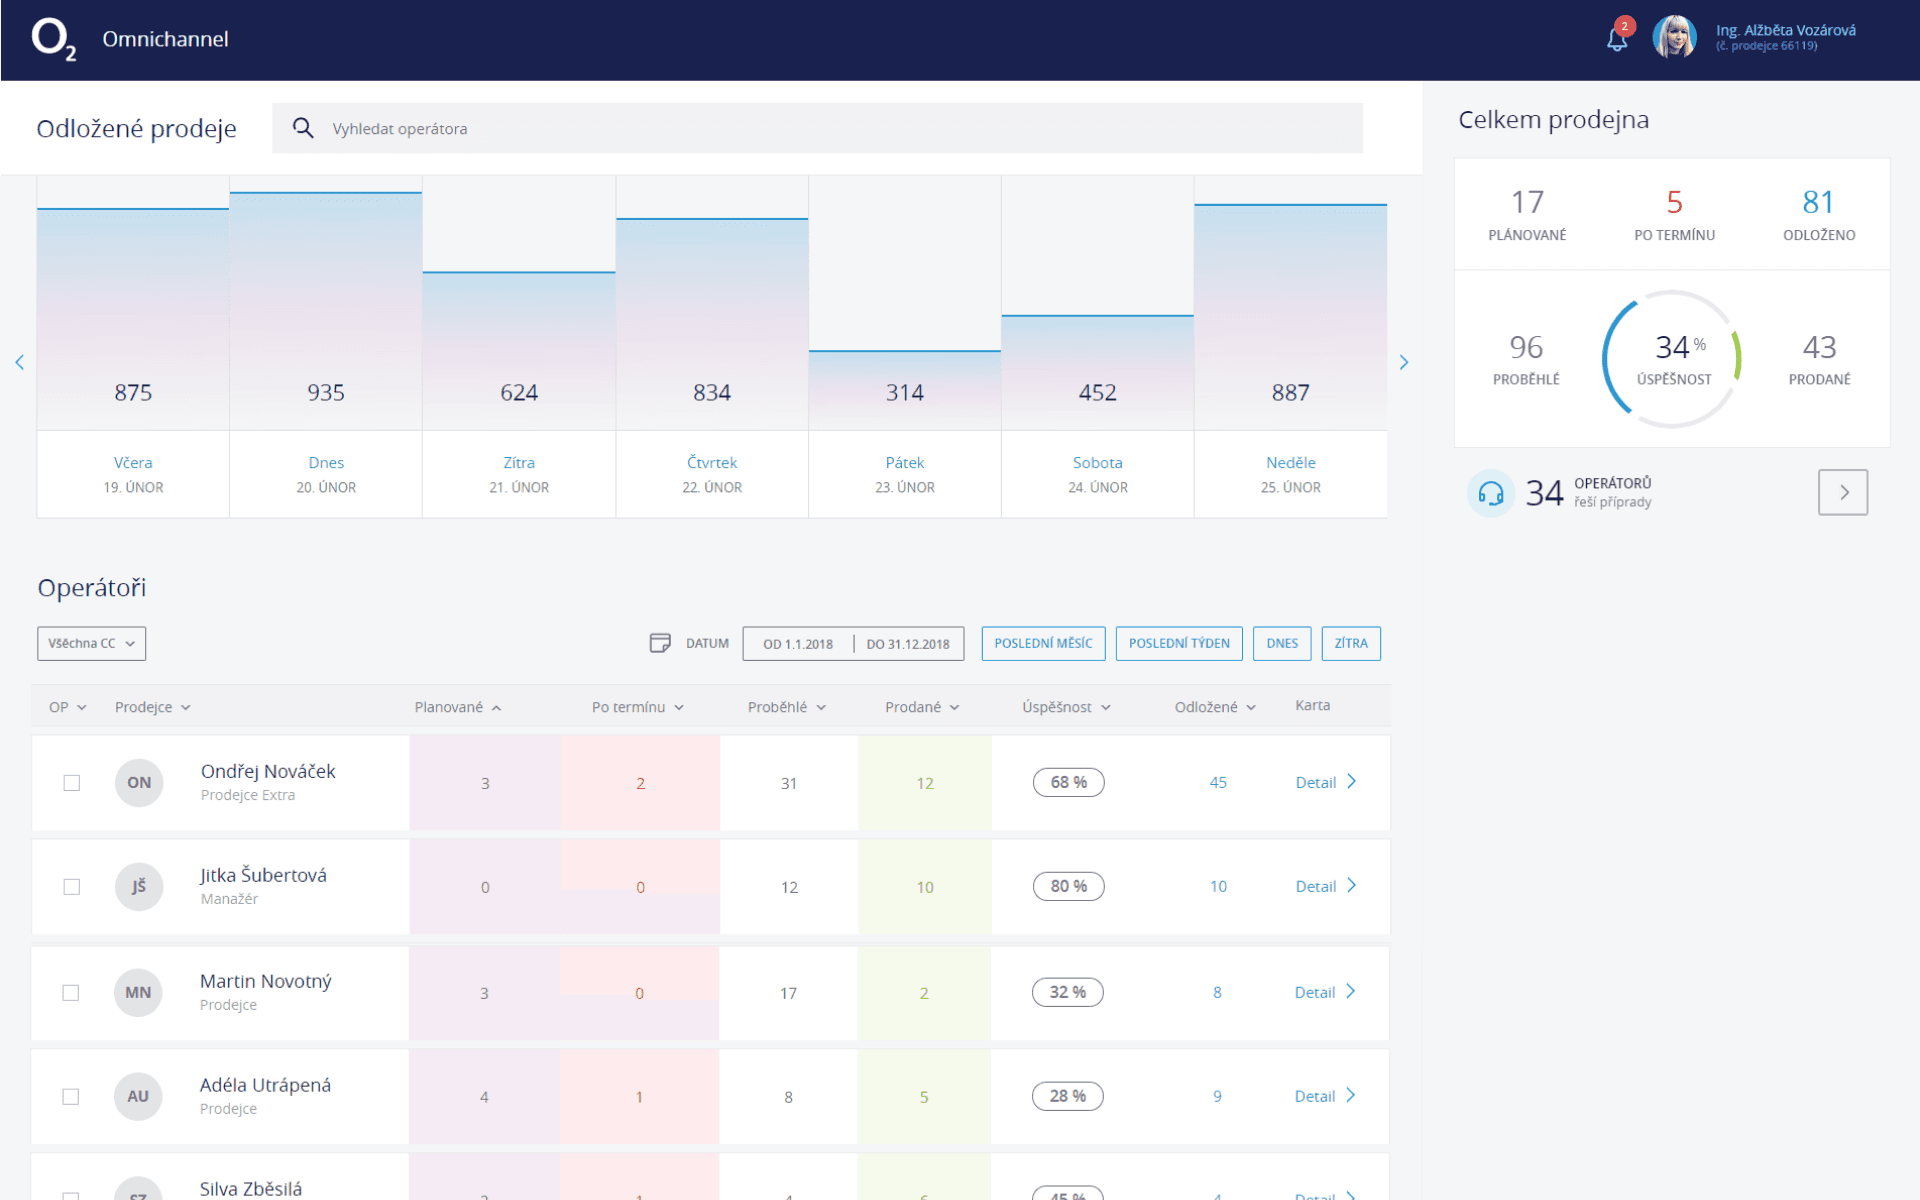Click the calendar icon next to DATUM

point(660,643)
